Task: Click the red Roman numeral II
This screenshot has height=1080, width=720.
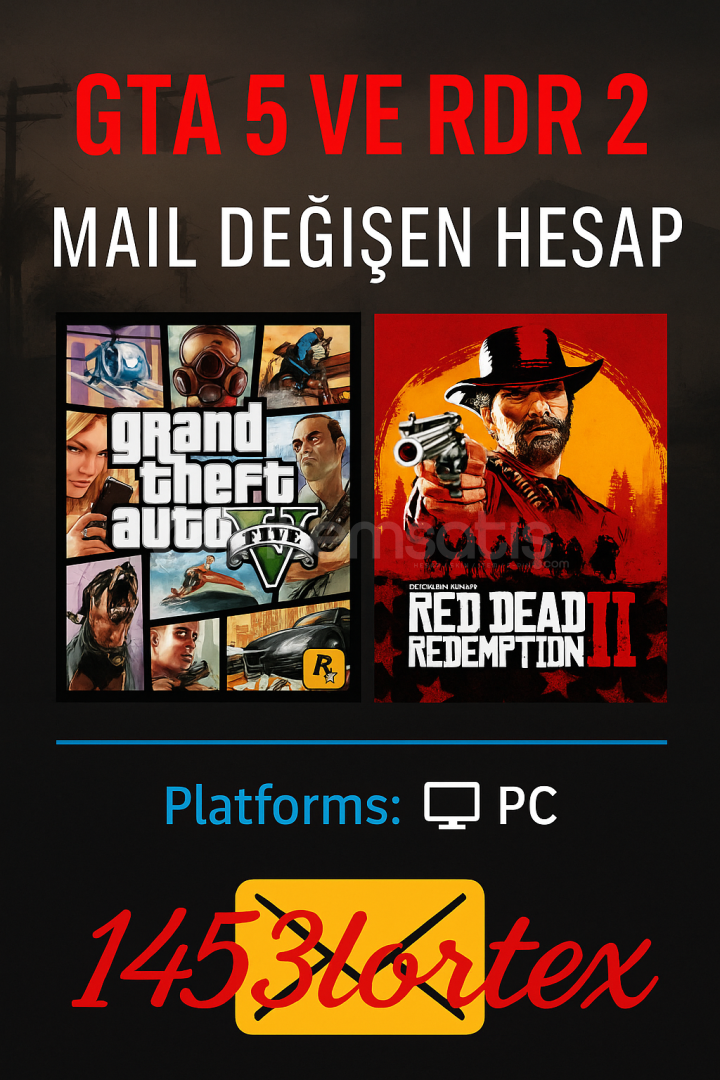Action: click(612, 629)
